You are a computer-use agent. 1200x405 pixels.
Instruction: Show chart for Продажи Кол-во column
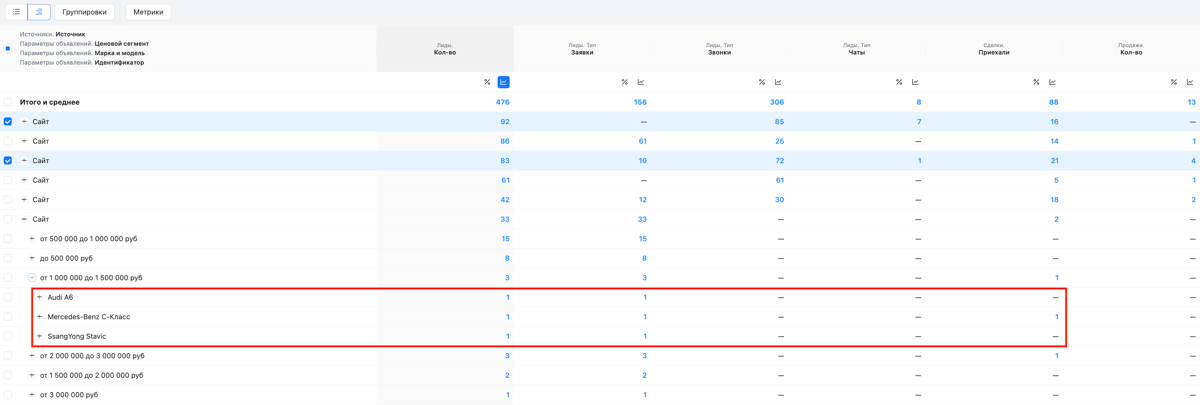[x=1189, y=82]
